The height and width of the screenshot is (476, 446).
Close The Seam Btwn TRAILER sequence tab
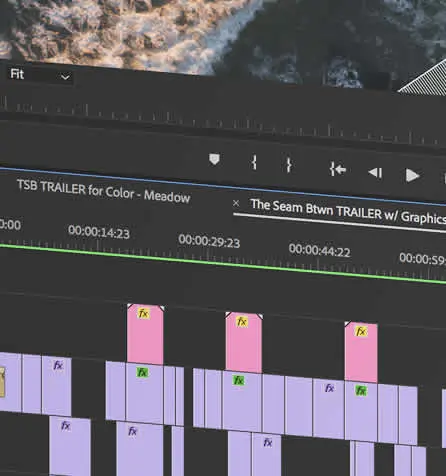(236, 203)
